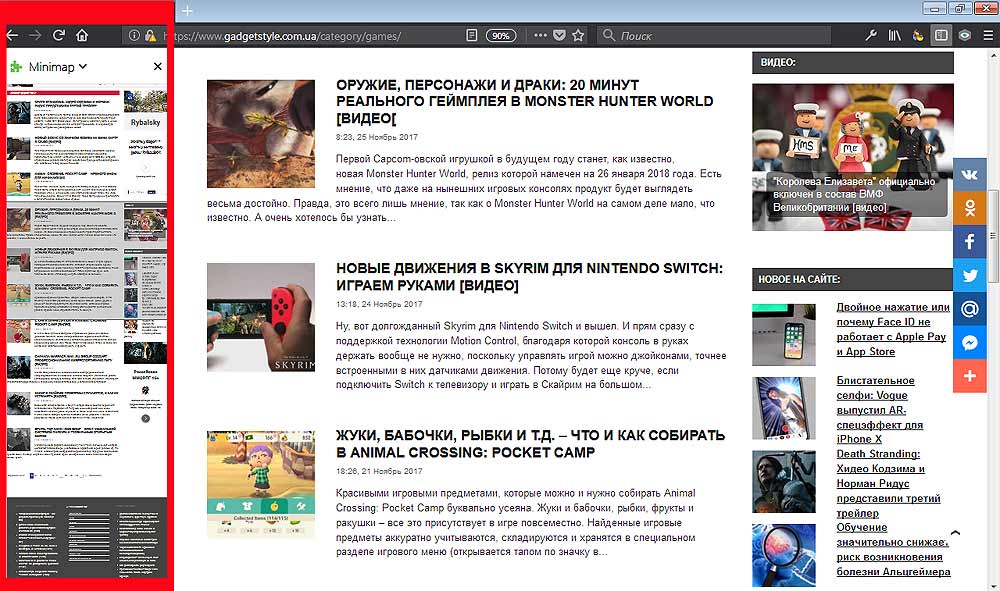
Task: Share through Facebook Messenger
Action: tap(970, 343)
